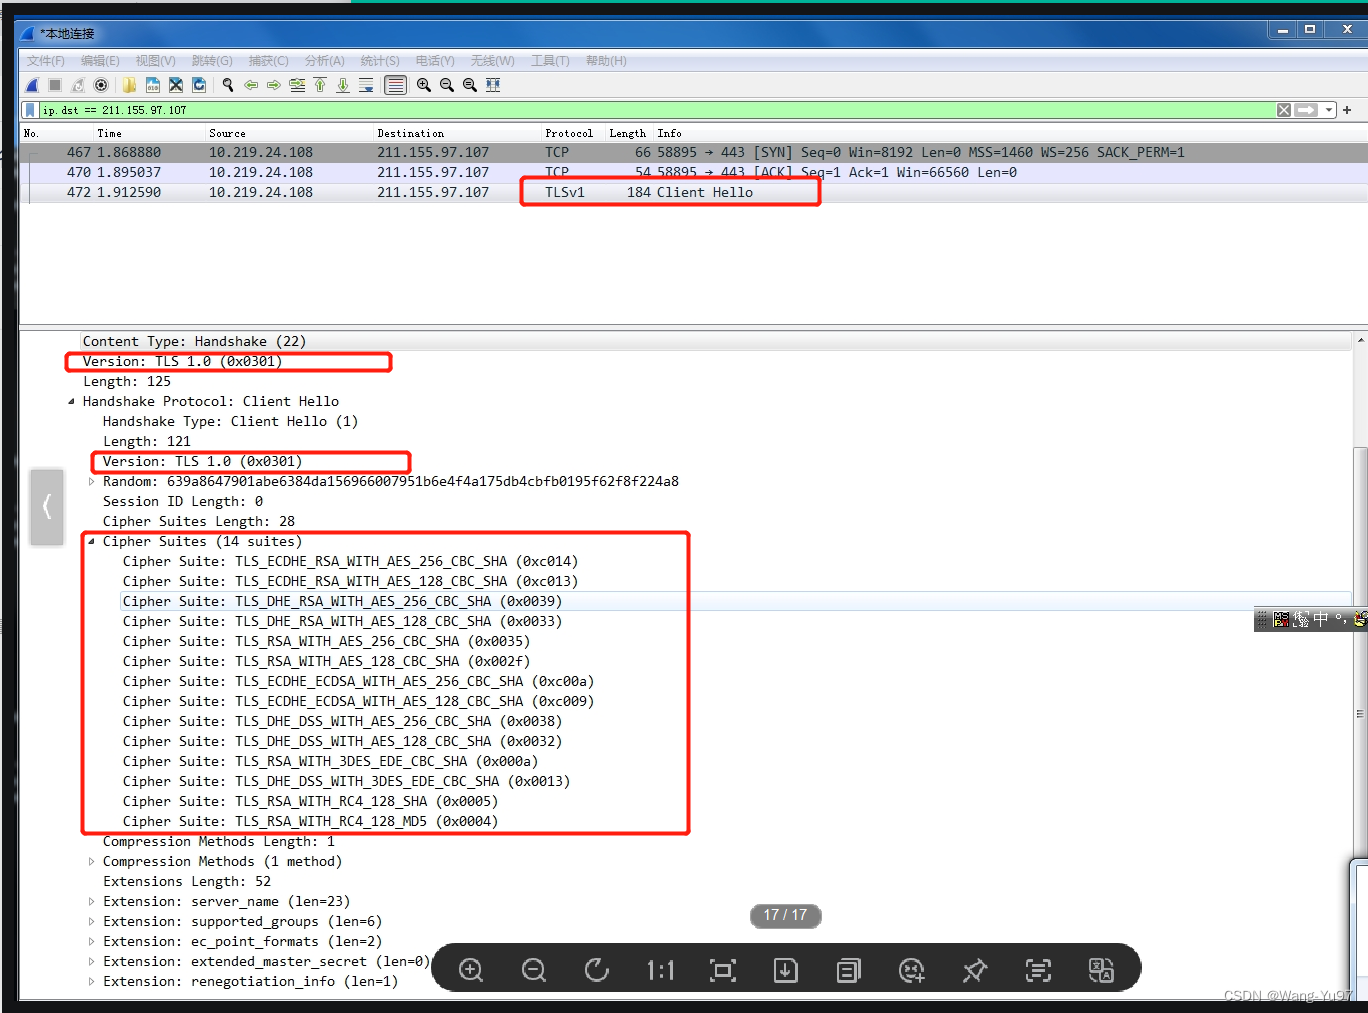This screenshot has width=1368, height=1013.
Task: Open the capture options gear icon
Action: tap(101, 85)
